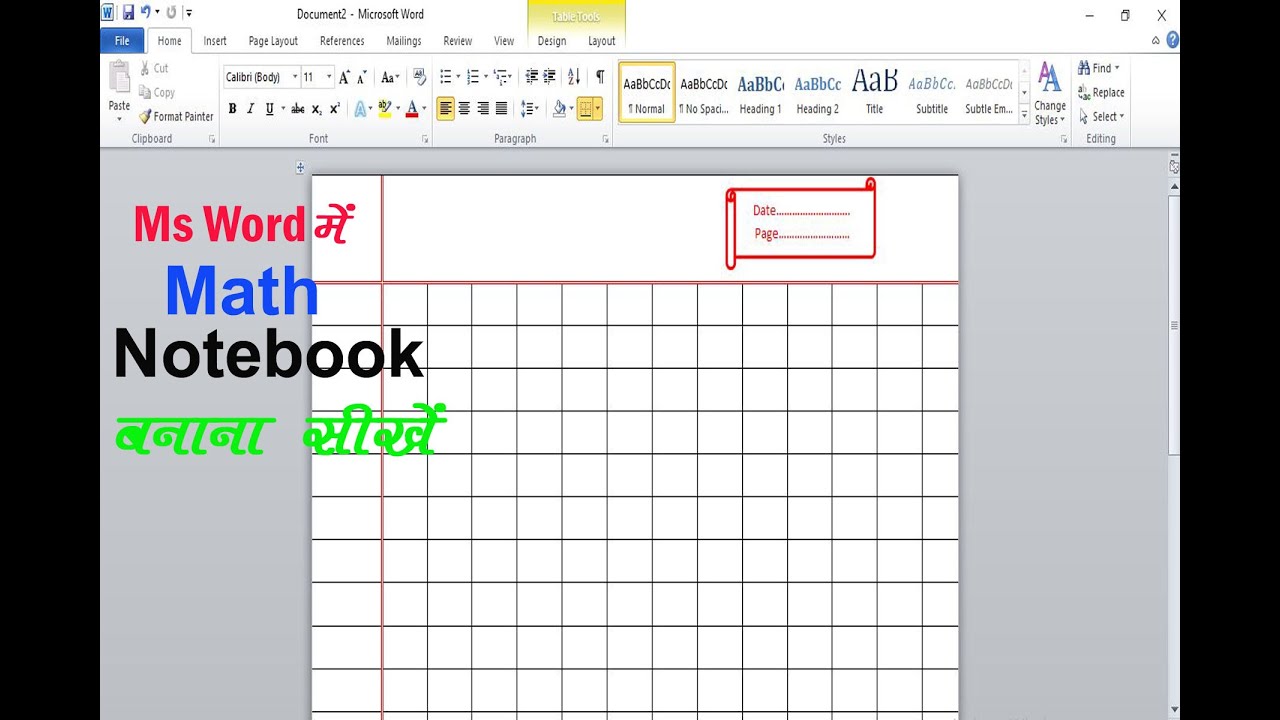Image resolution: width=1280 pixels, height=720 pixels.
Task: Click the Bullets list icon
Action: (446, 77)
